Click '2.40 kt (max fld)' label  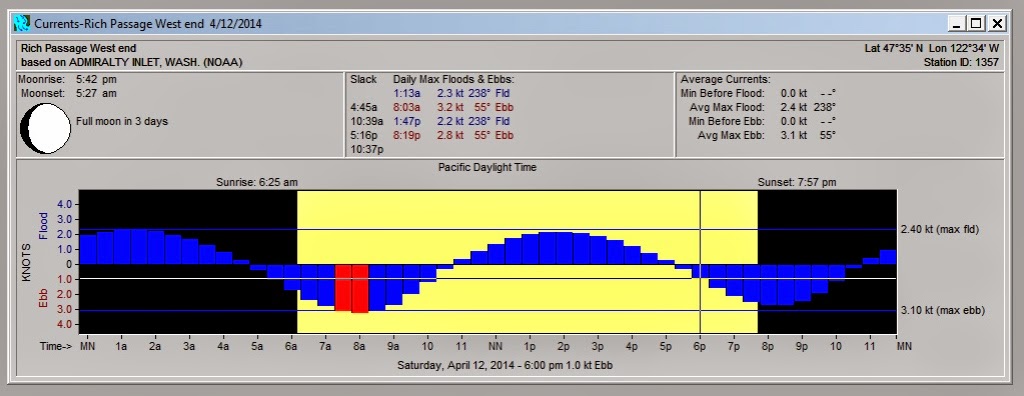(x=940, y=229)
